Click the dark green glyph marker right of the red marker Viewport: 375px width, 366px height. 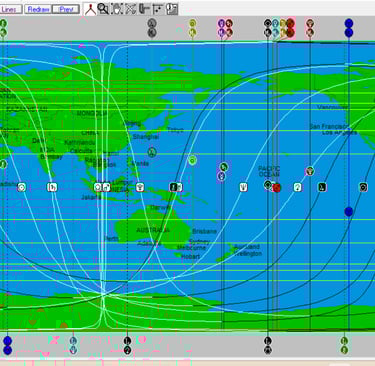[322, 187]
